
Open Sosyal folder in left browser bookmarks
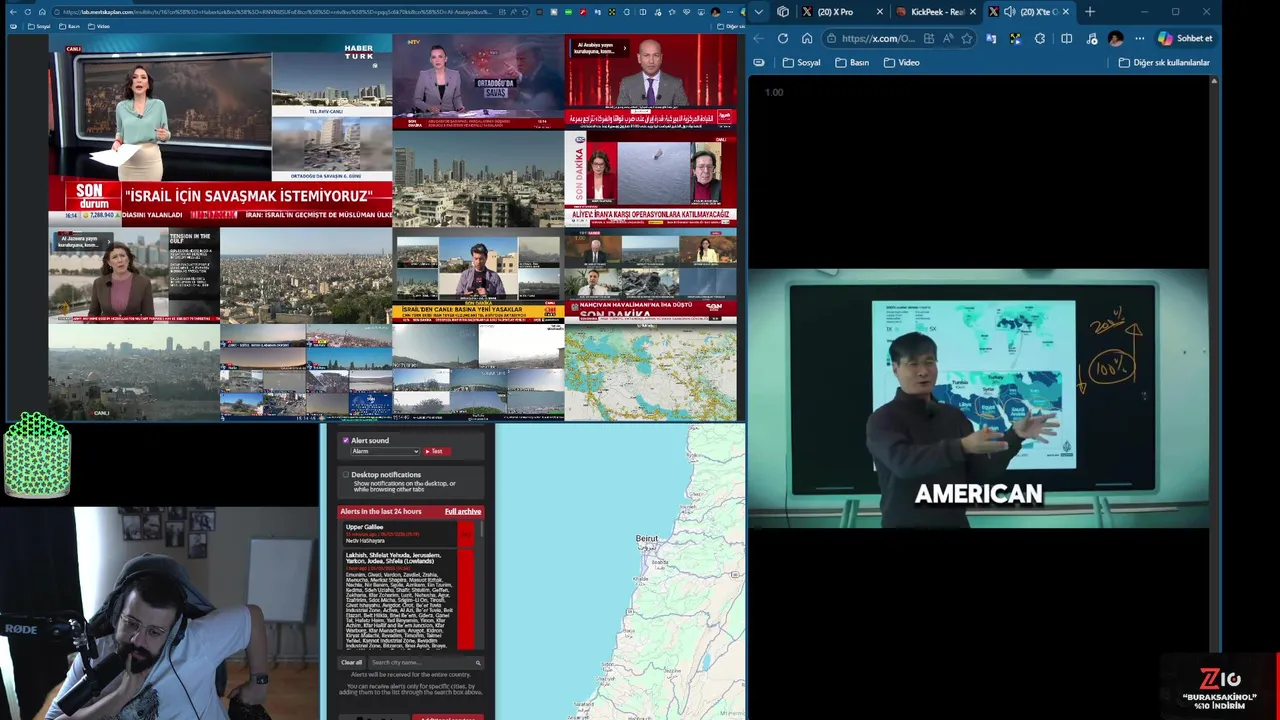[x=38, y=26]
